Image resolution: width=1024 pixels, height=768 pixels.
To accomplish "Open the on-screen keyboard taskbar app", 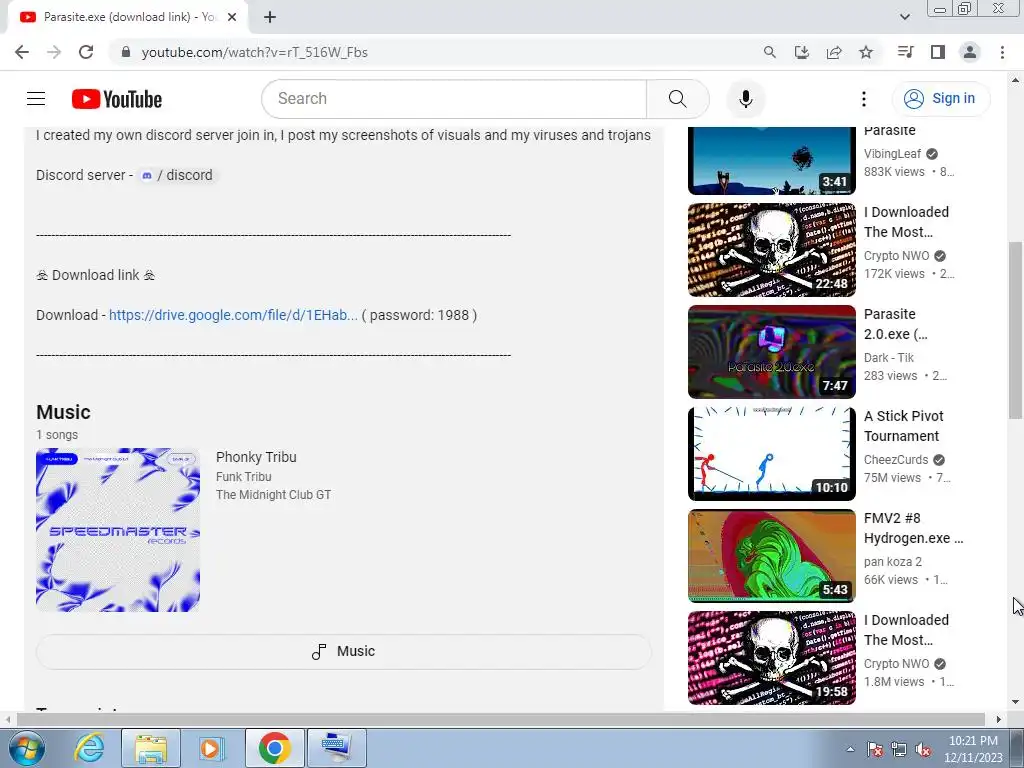I will coord(336,748).
